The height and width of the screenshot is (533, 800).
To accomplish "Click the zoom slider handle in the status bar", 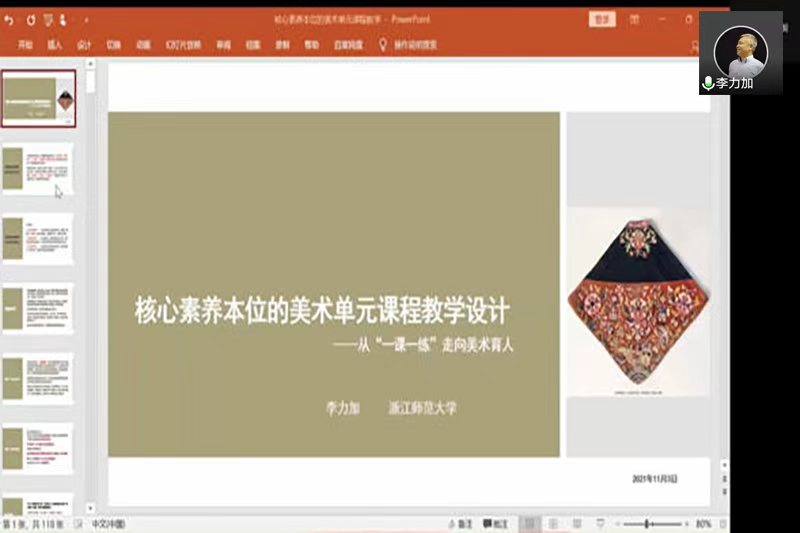I will click(x=649, y=524).
